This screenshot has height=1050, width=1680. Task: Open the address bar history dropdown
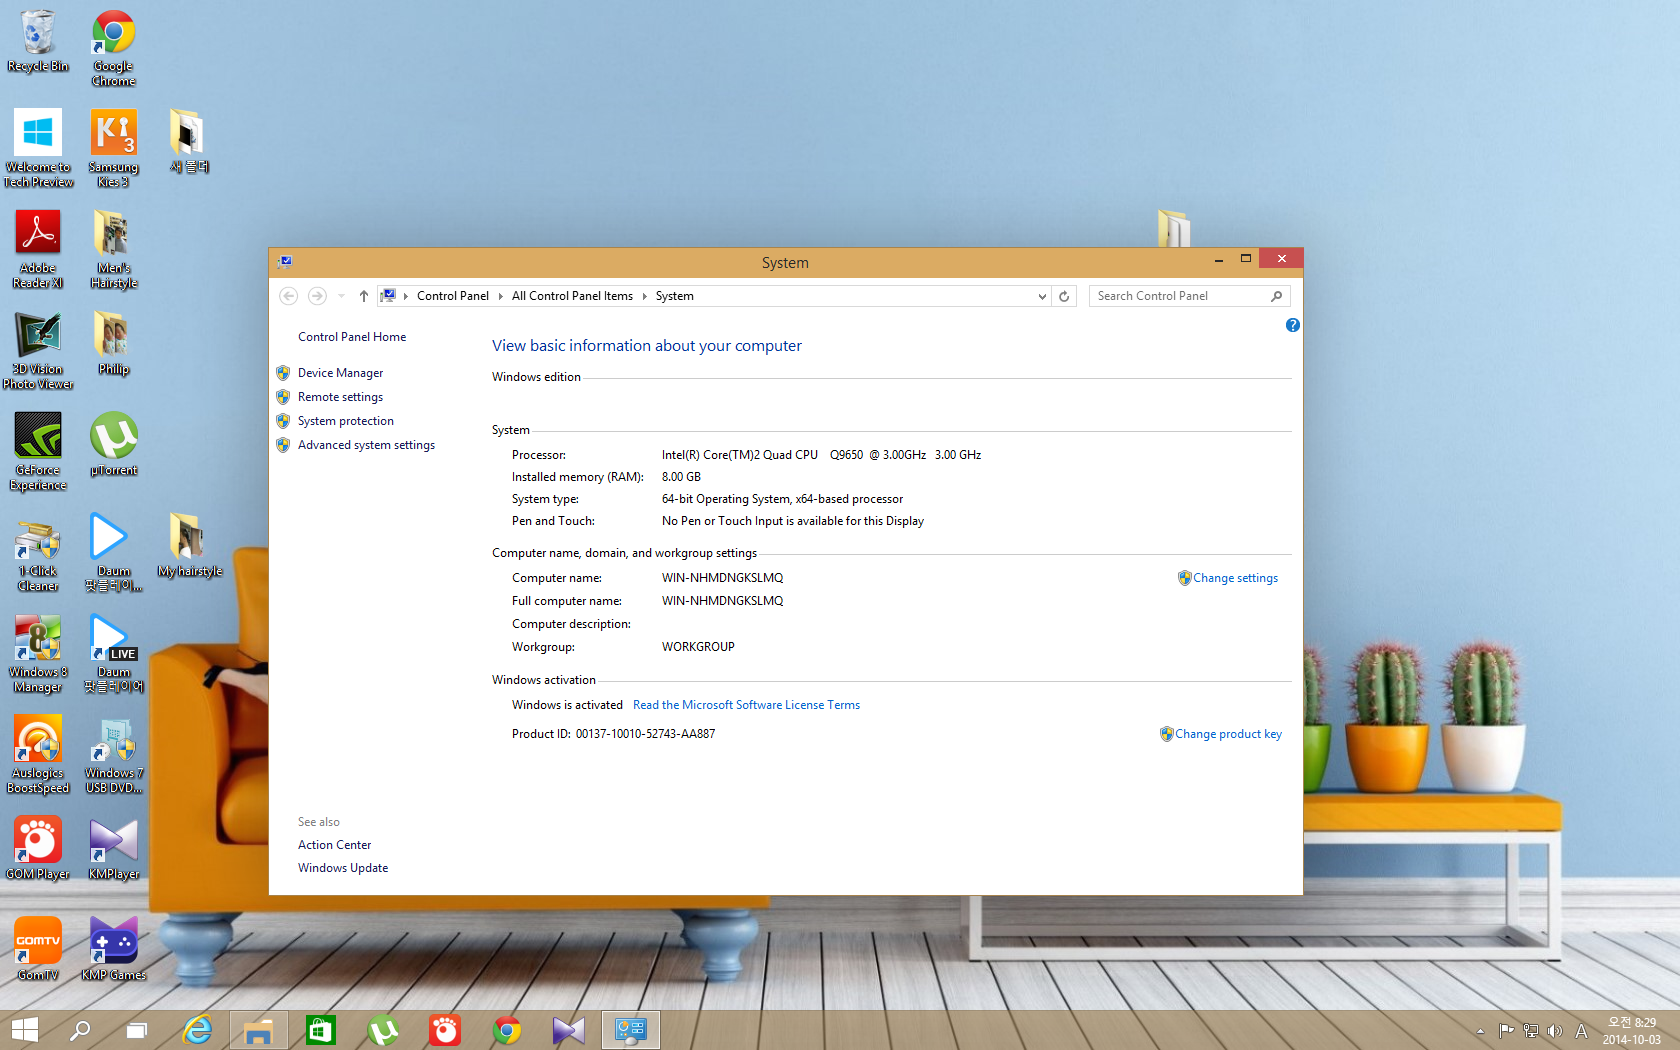point(1042,296)
